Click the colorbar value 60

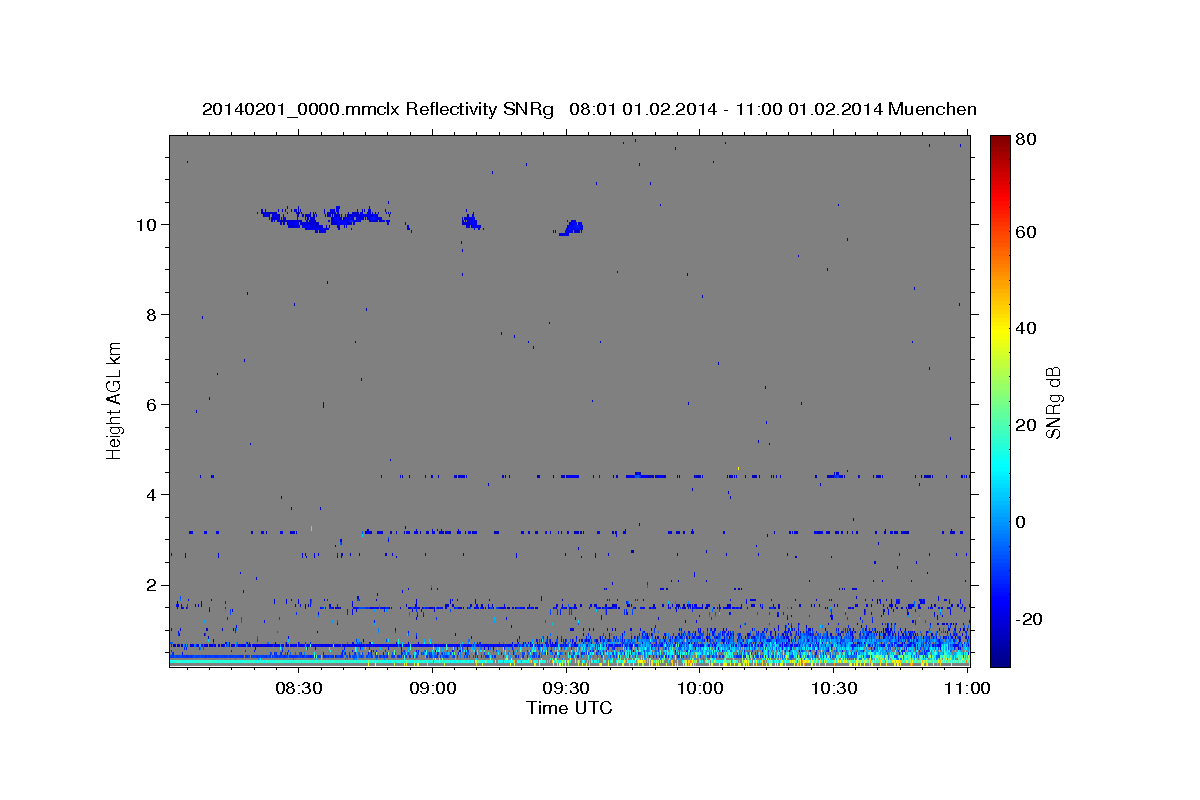click(x=1026, y=232)
